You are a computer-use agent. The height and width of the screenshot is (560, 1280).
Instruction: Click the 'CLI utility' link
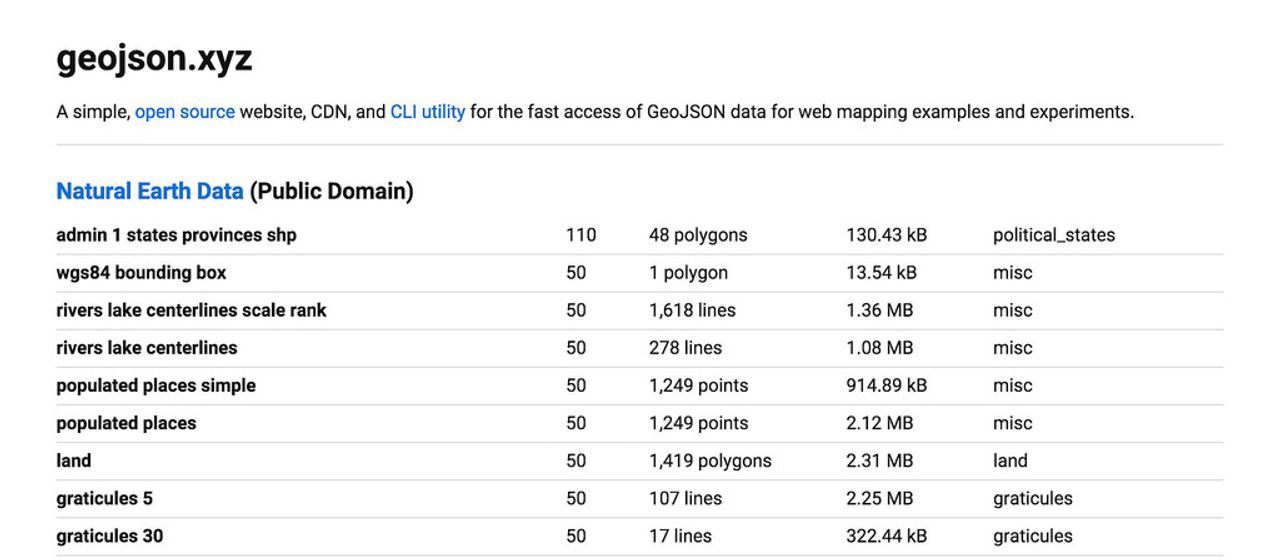click(x=427, y=112)
